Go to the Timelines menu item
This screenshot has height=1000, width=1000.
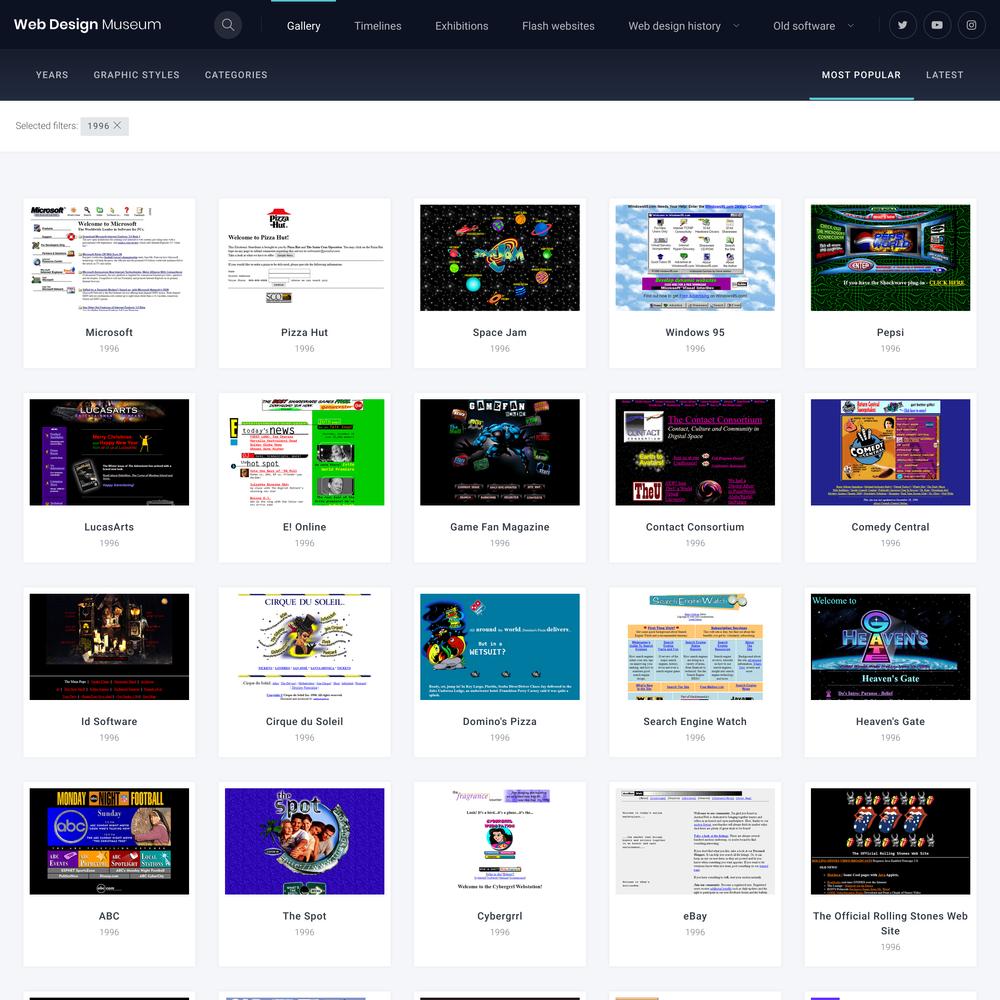377,26
